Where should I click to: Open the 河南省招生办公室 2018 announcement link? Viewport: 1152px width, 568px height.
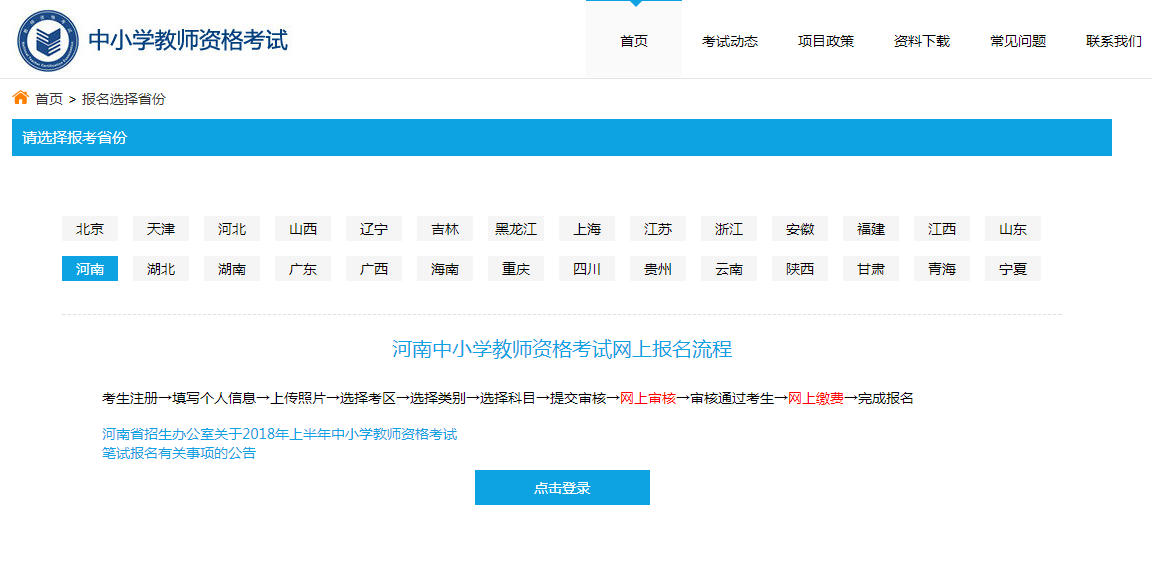point(279,444)
